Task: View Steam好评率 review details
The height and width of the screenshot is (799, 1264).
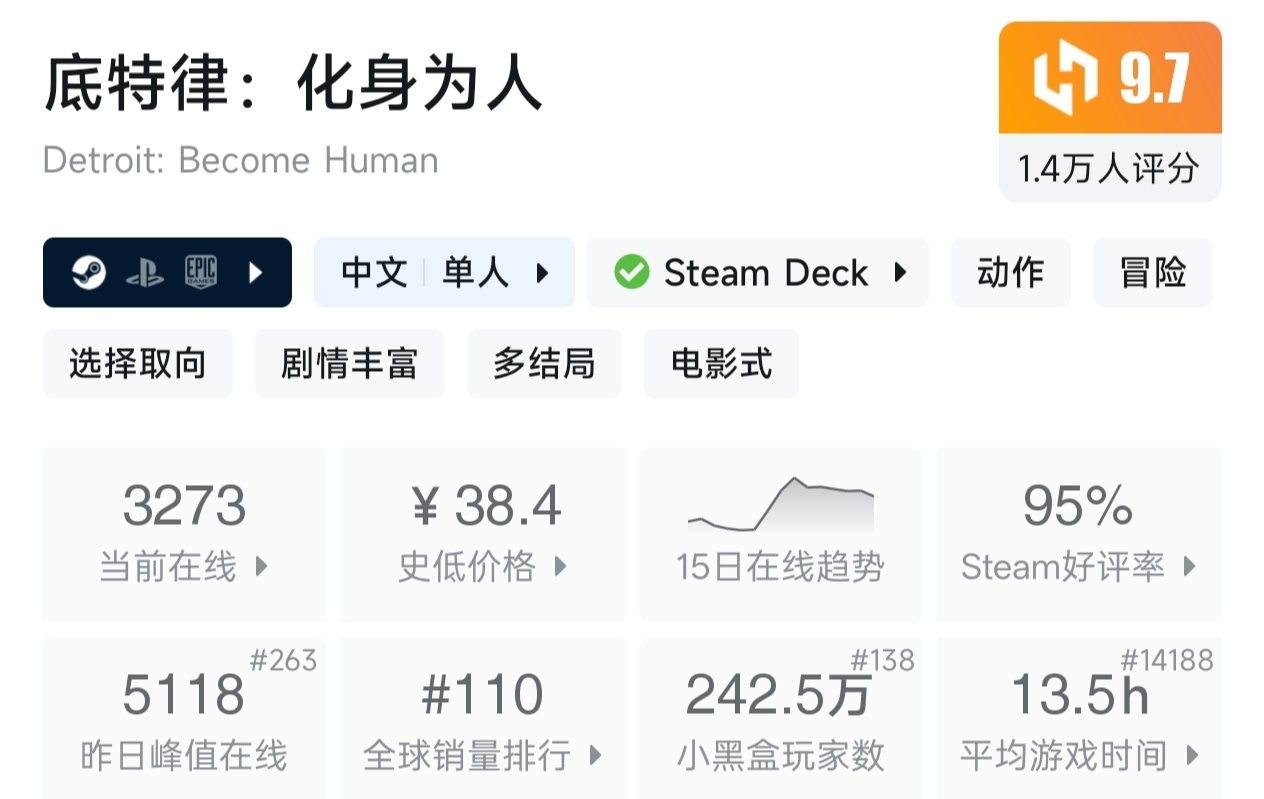Action: coord(1078,534)
